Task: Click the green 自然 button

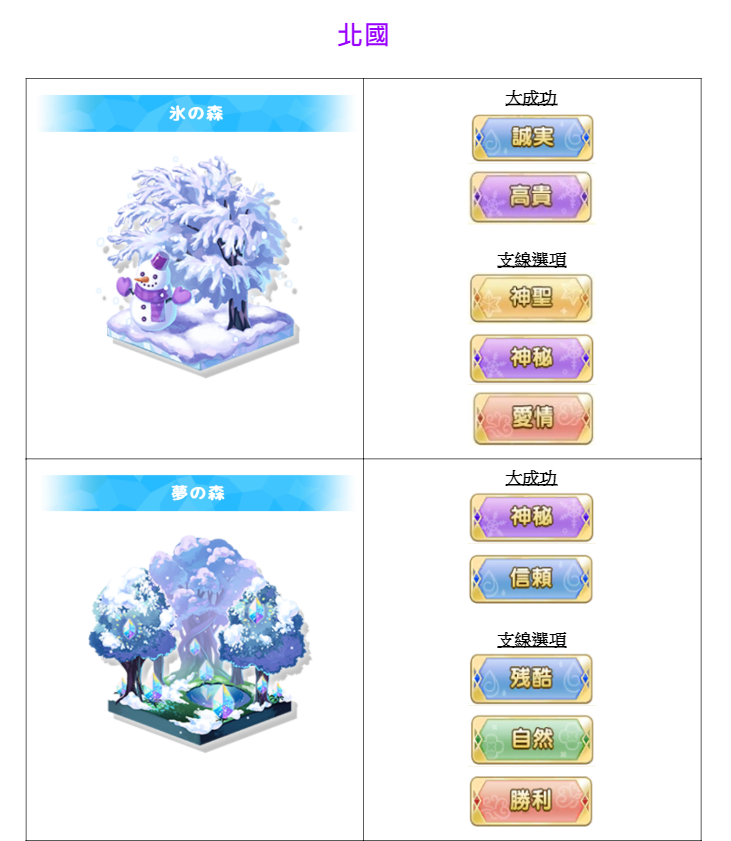Action: click(531, 740)
